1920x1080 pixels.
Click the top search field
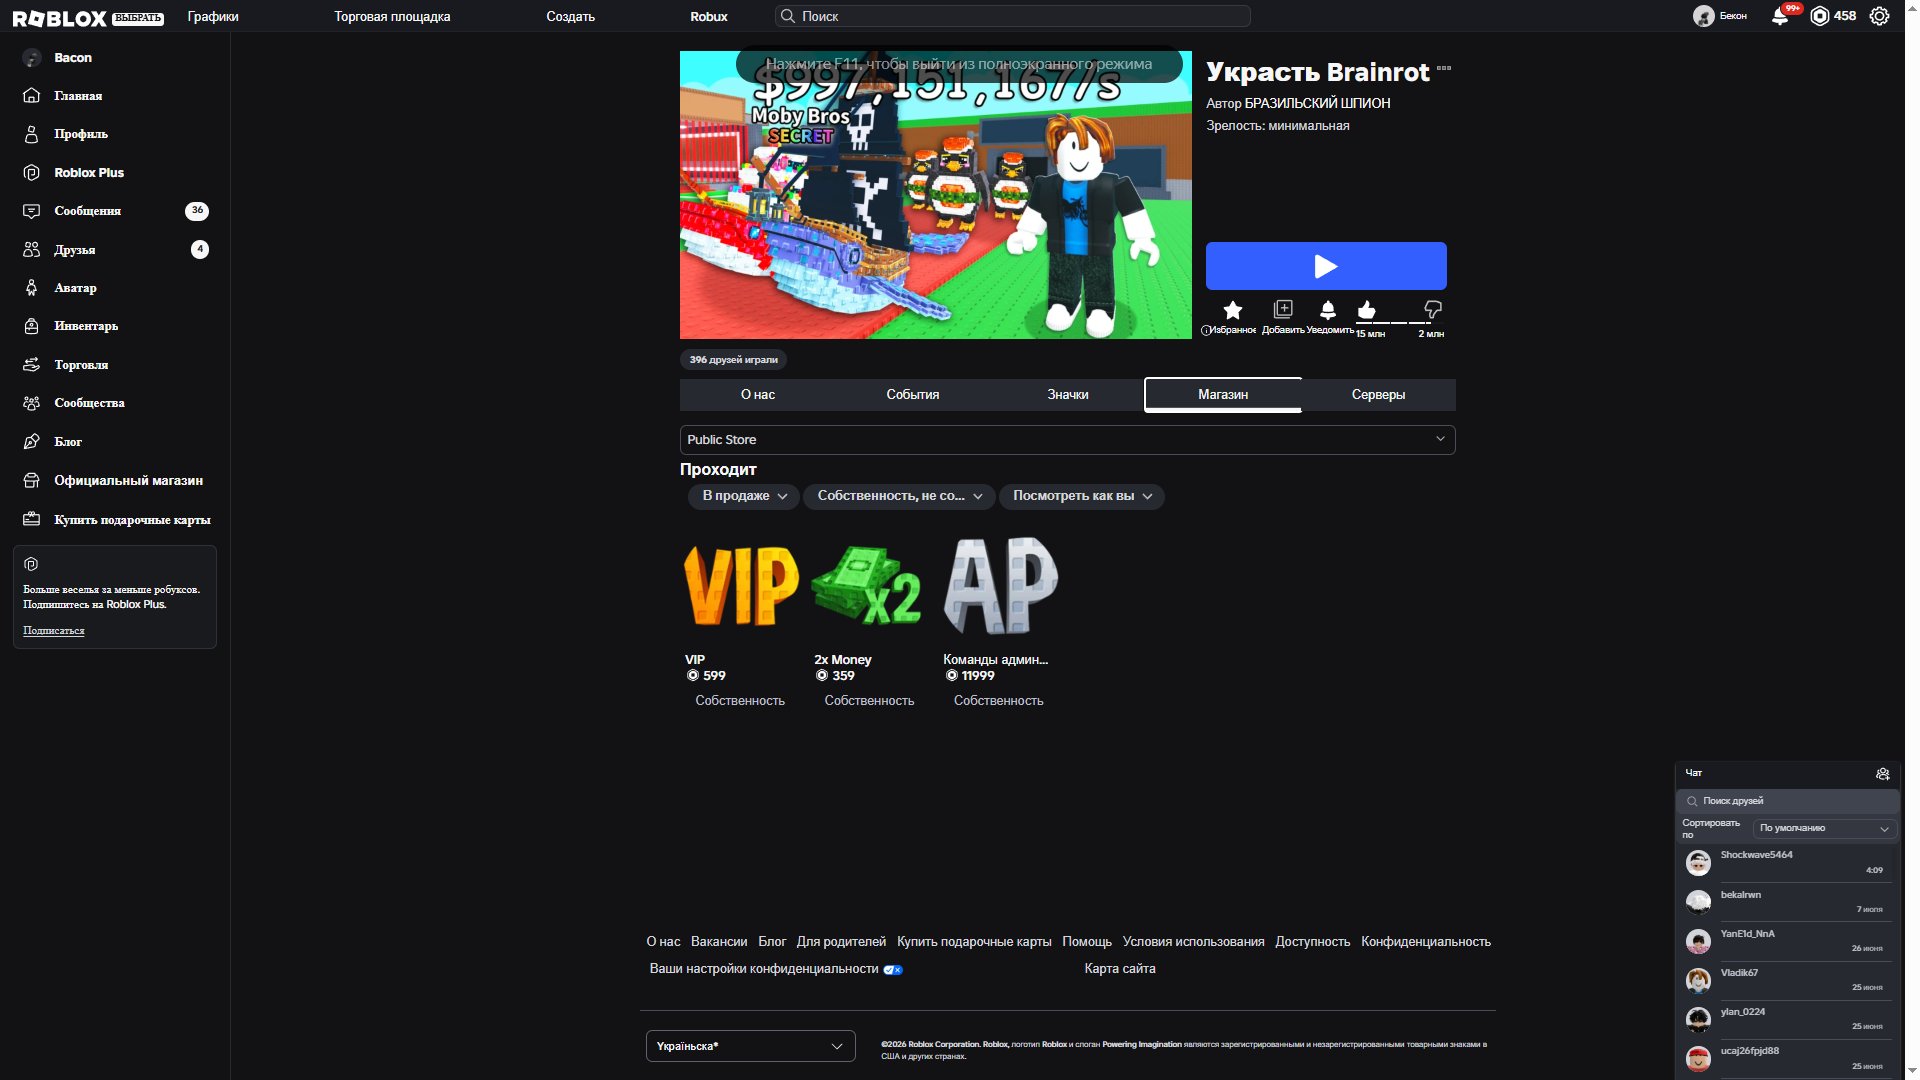(1012, 16)
